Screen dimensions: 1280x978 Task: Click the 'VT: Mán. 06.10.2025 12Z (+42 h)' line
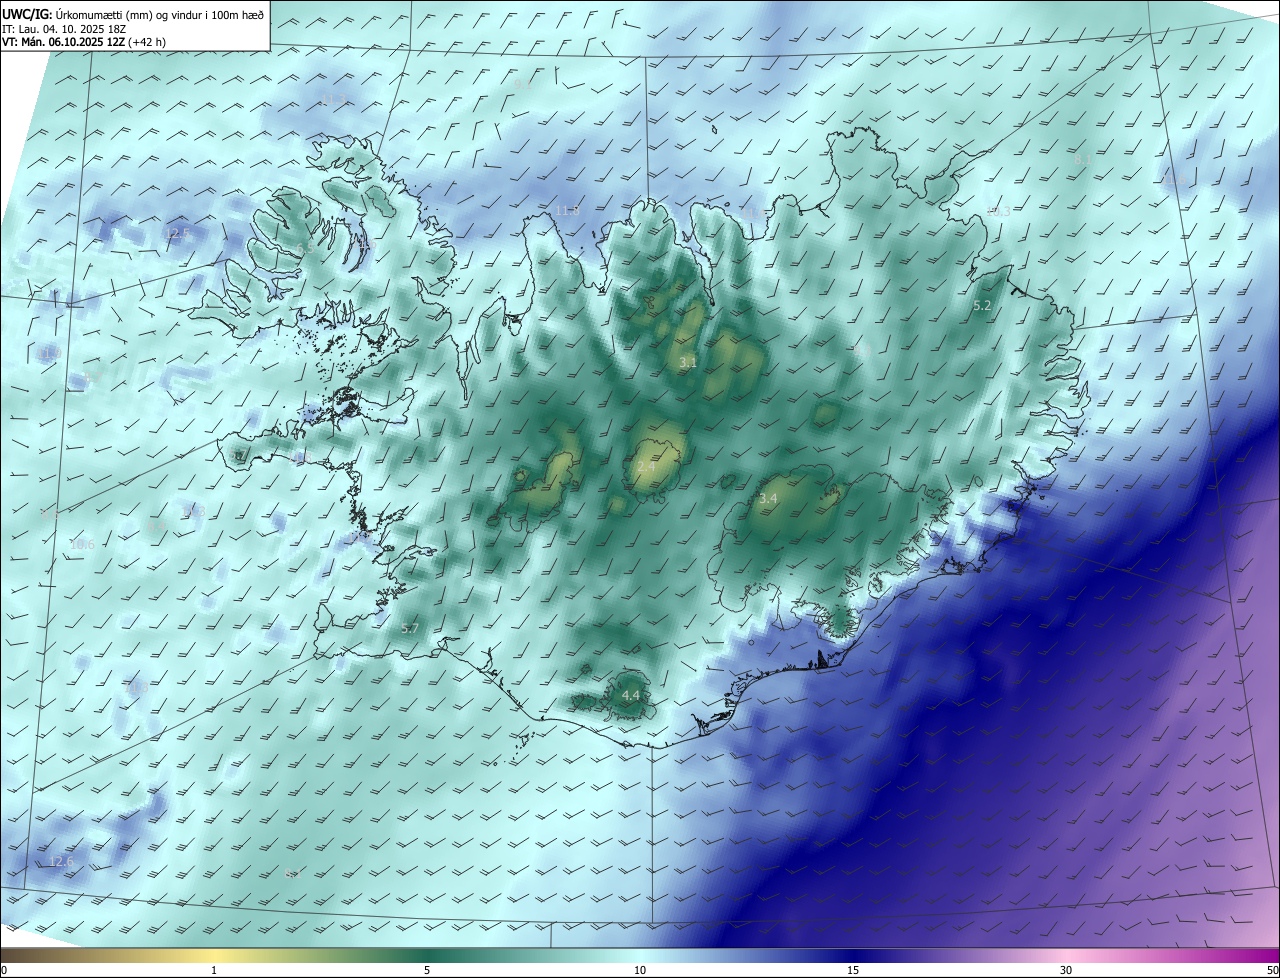[x=84, y=42]
